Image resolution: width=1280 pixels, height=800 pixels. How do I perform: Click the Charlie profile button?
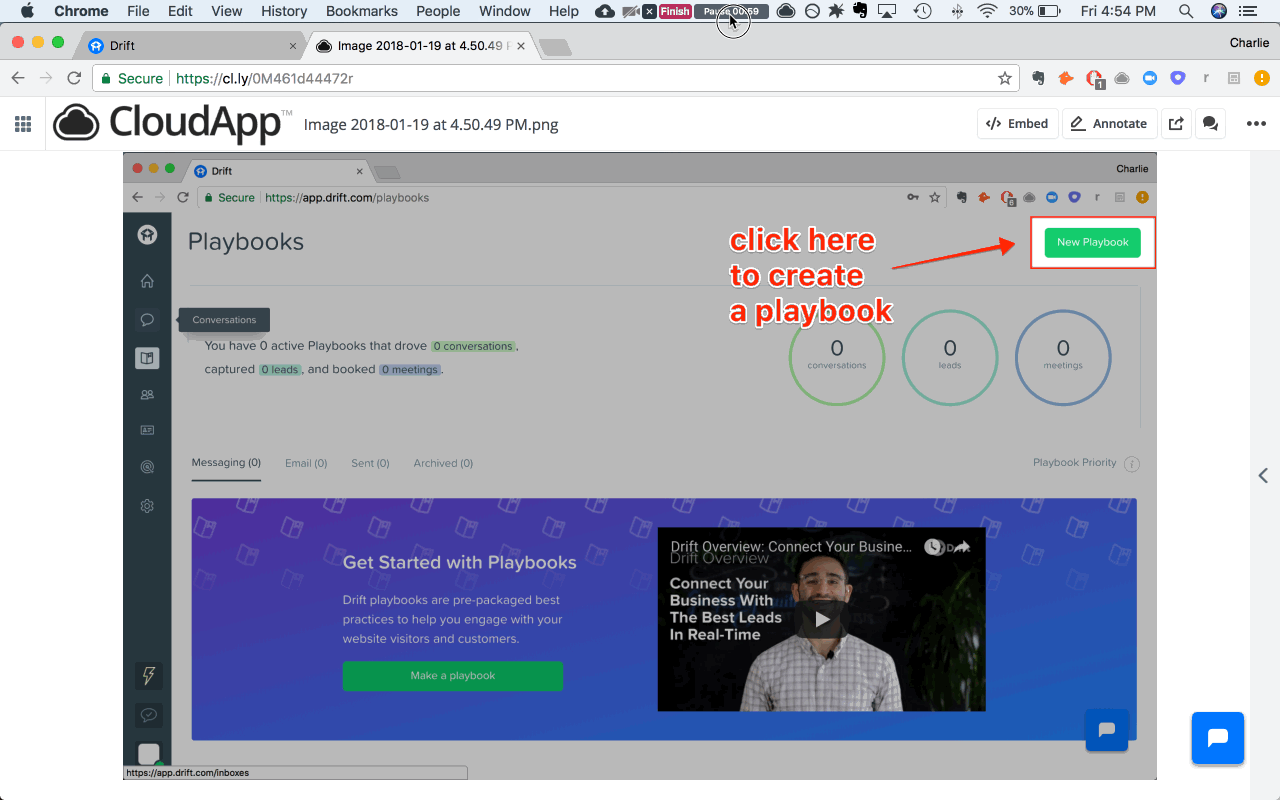(1249, 43)
